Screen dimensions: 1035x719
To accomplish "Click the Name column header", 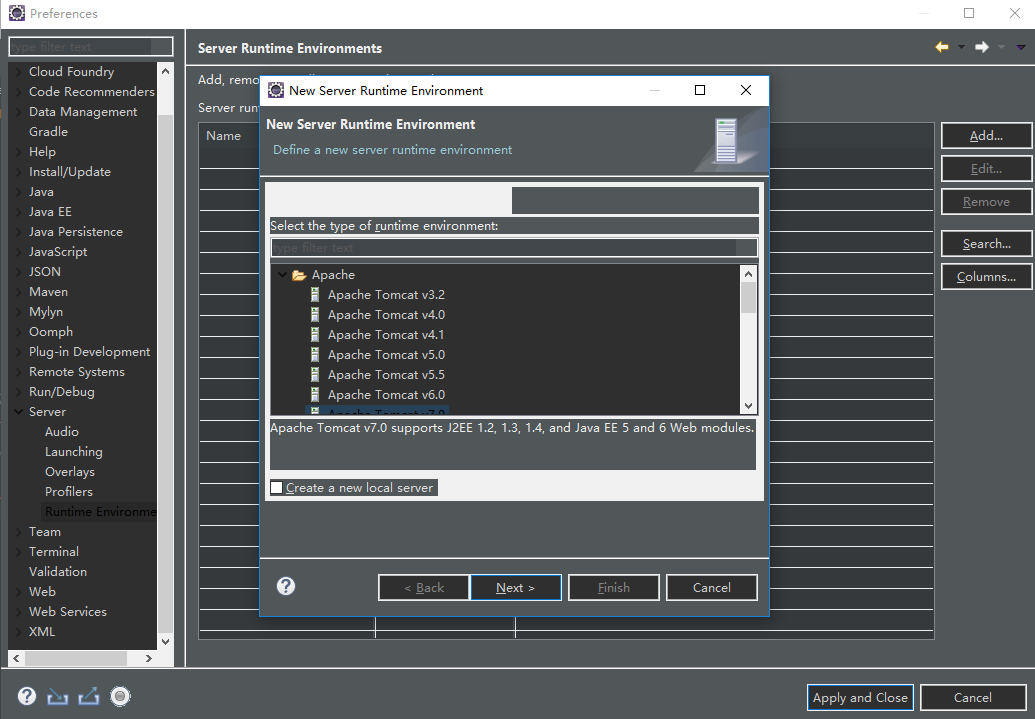I will click(223, 135).
